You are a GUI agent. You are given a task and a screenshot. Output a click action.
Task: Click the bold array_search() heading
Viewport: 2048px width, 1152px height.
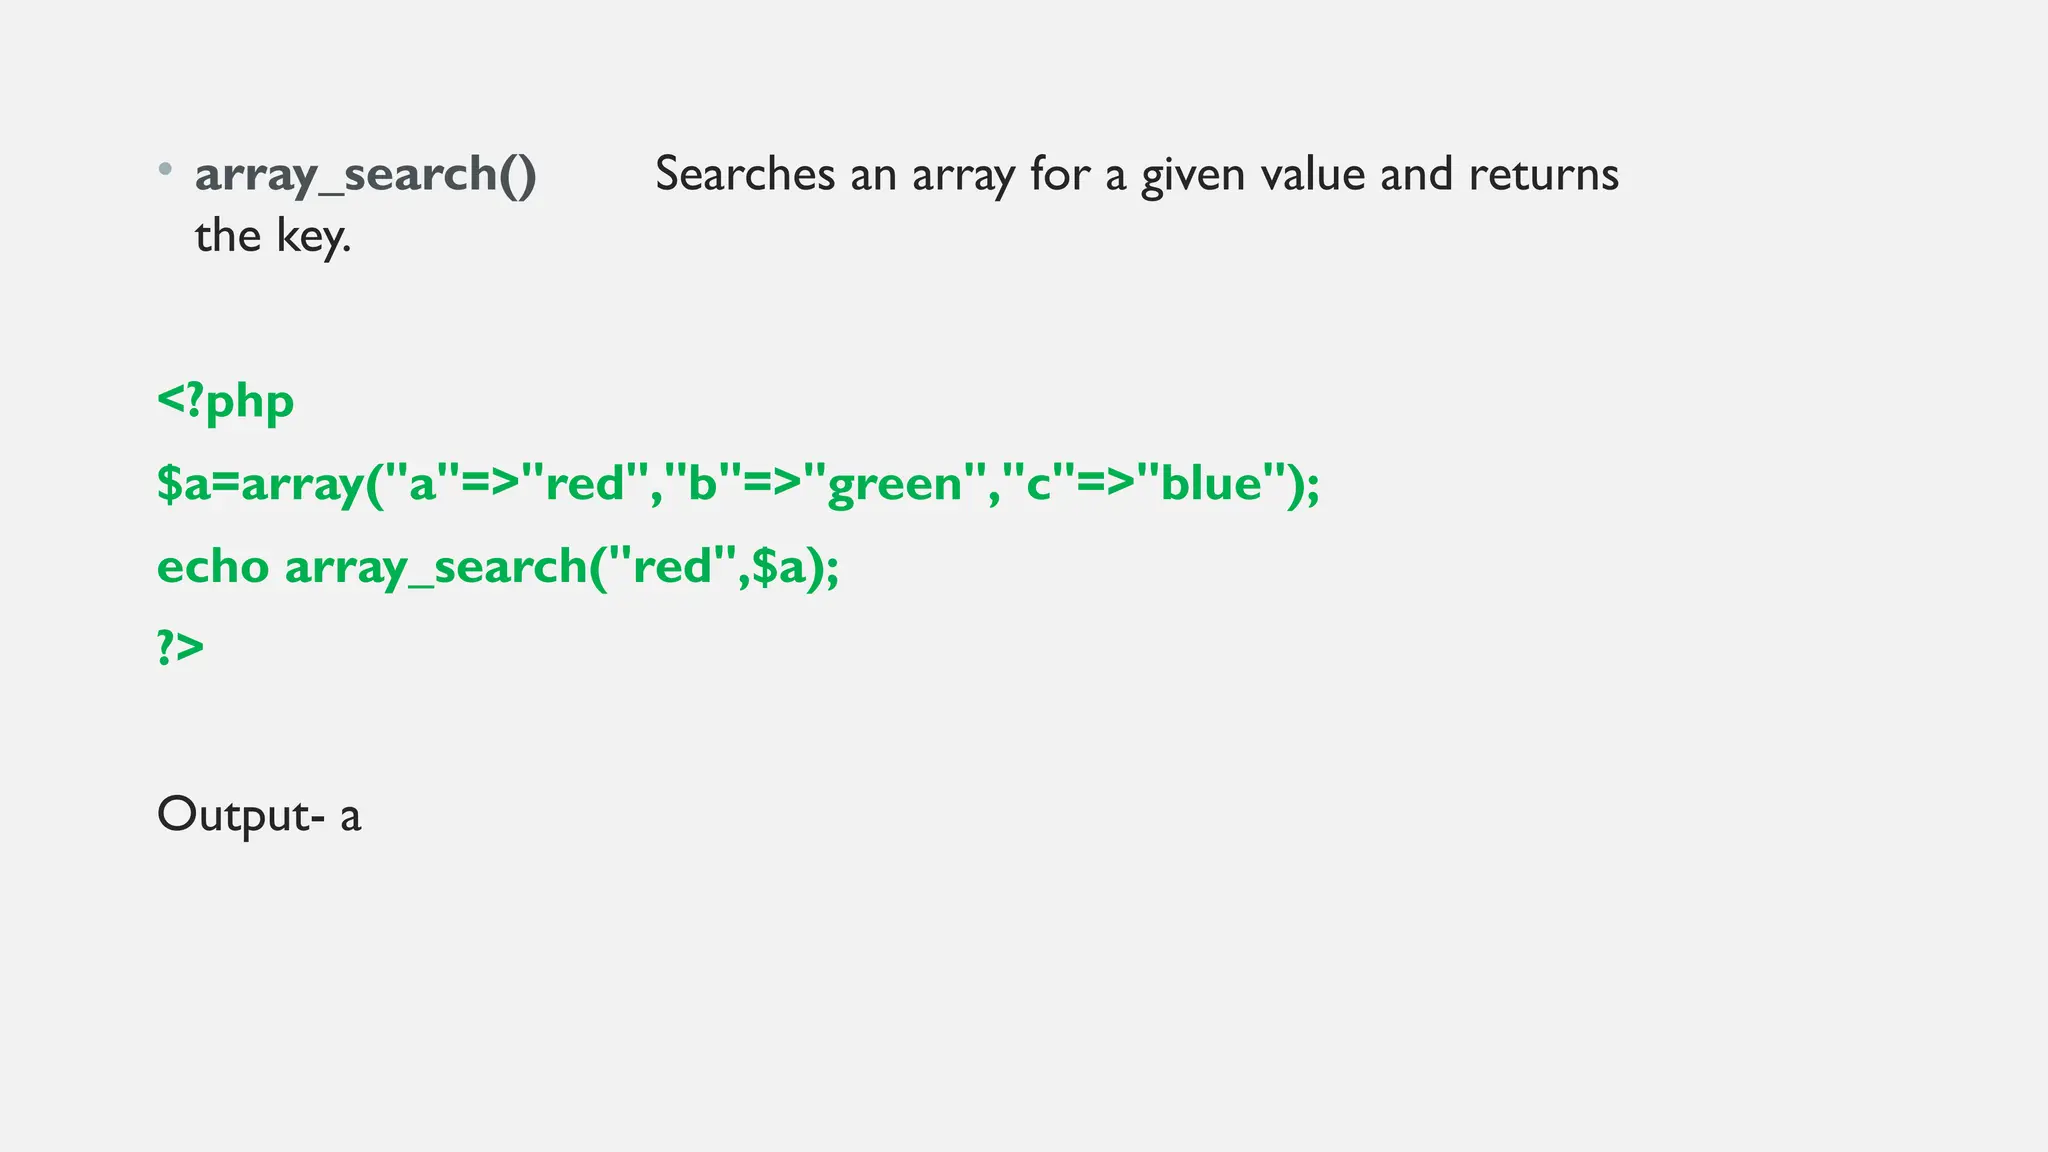point(365,175)
